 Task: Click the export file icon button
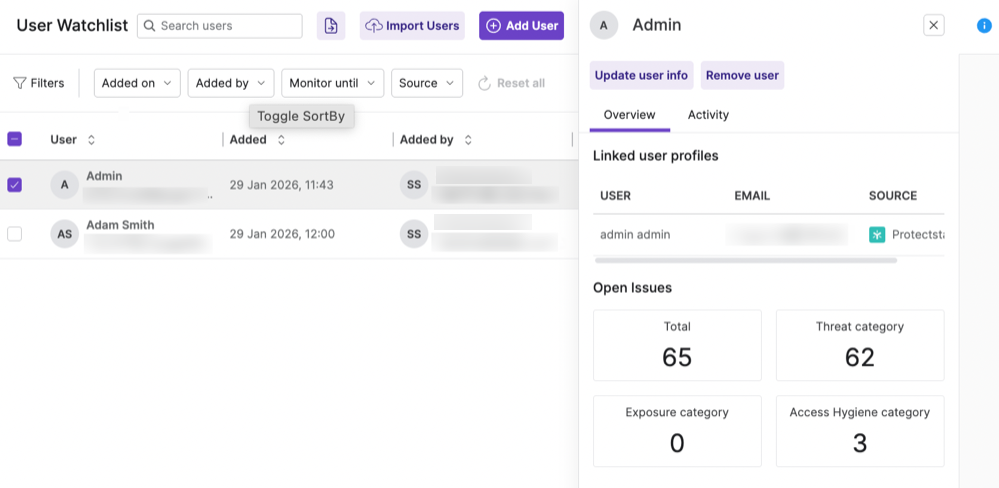(x=331, y=26)
